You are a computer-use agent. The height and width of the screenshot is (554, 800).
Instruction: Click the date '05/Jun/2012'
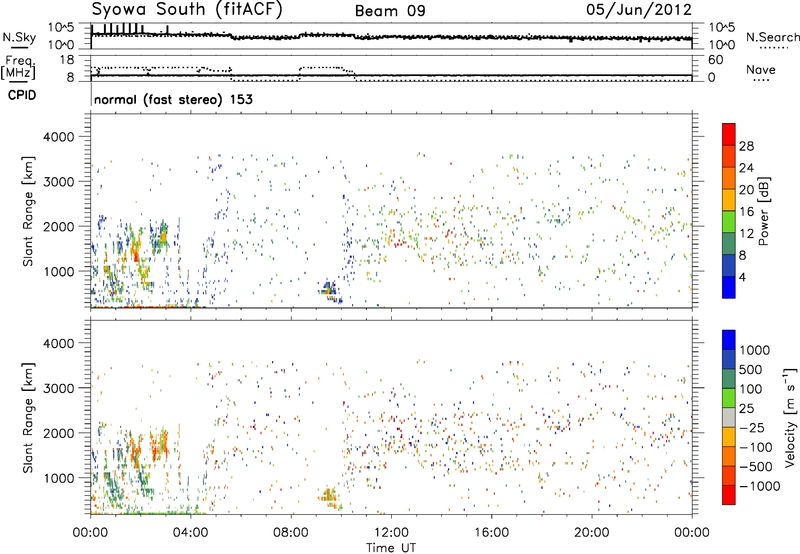click(639, 10)
